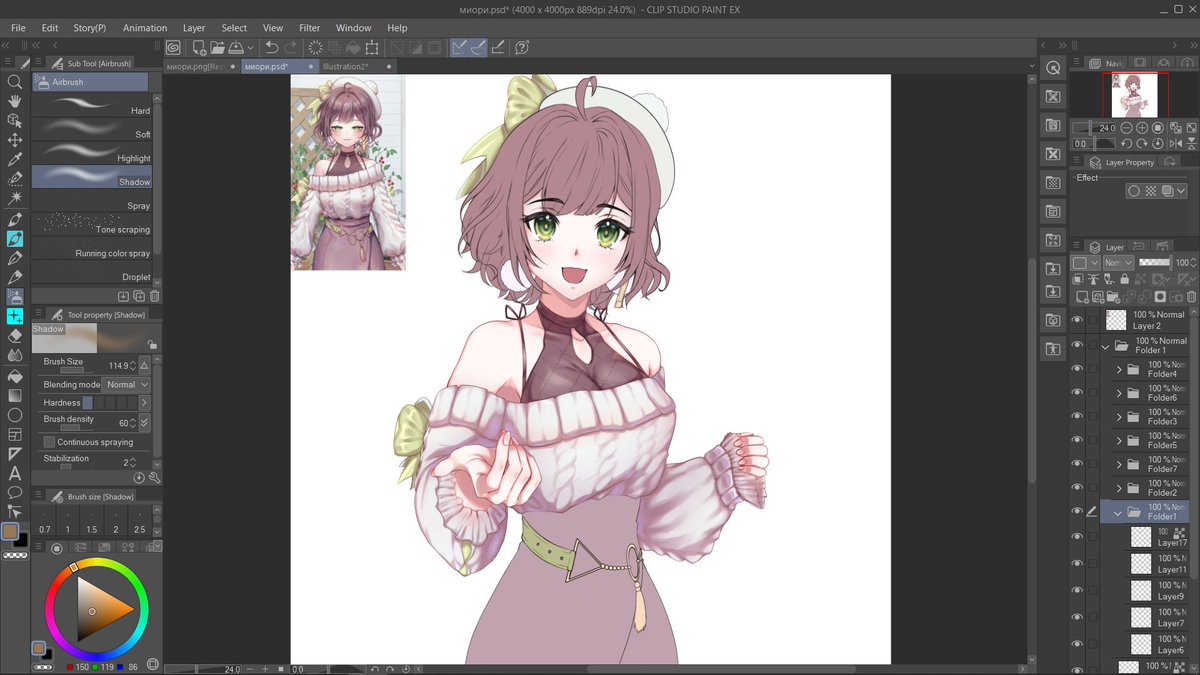
Task: Open the Window menu
Action: point(354,28)
